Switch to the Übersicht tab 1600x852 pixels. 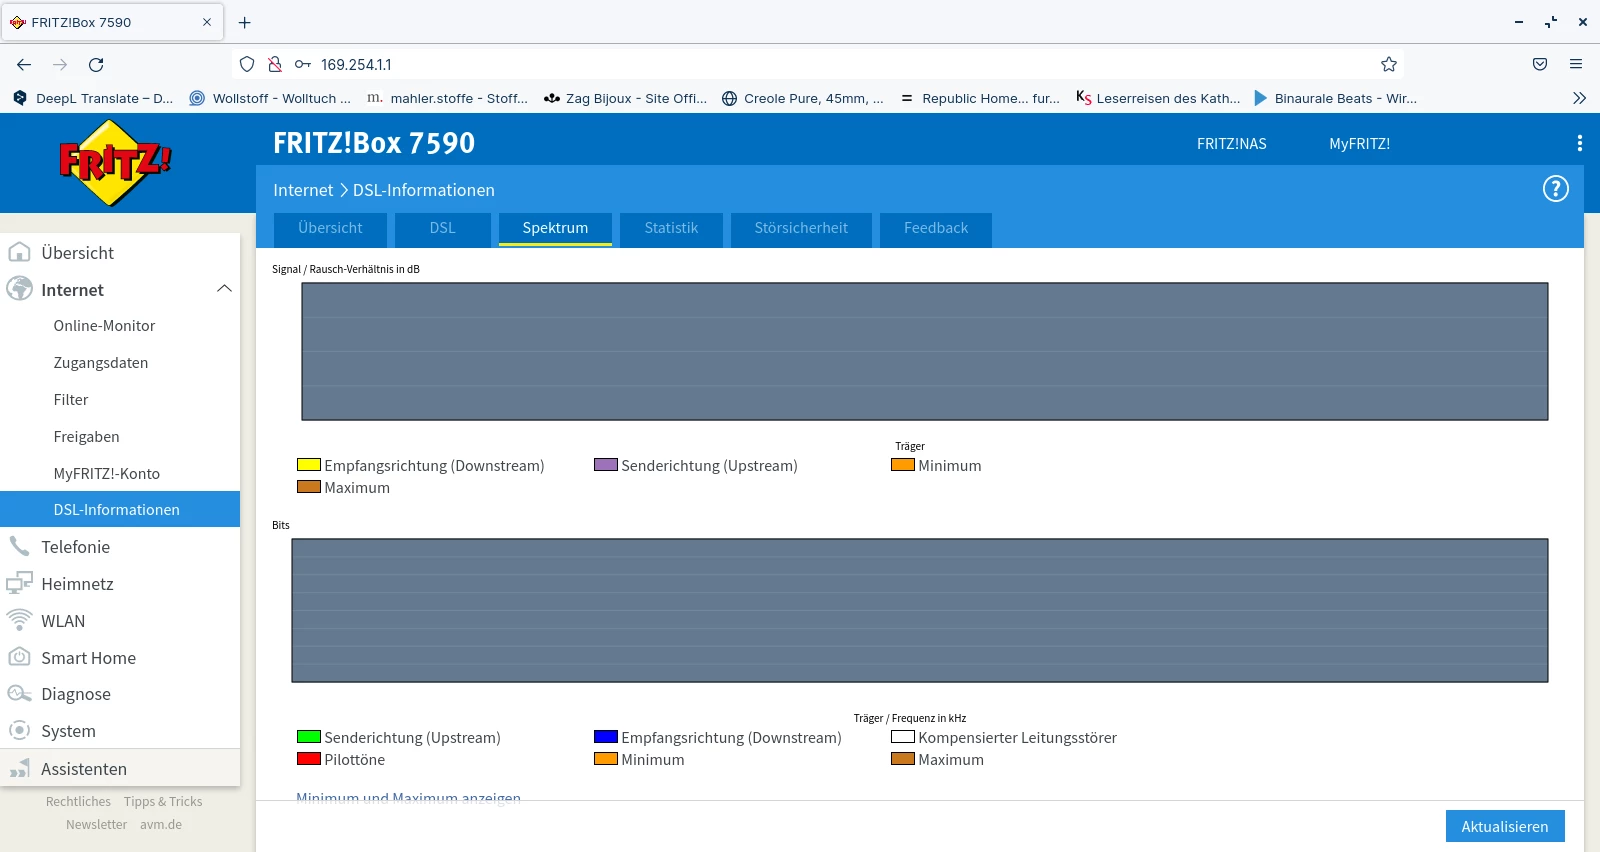click(330, 228)
